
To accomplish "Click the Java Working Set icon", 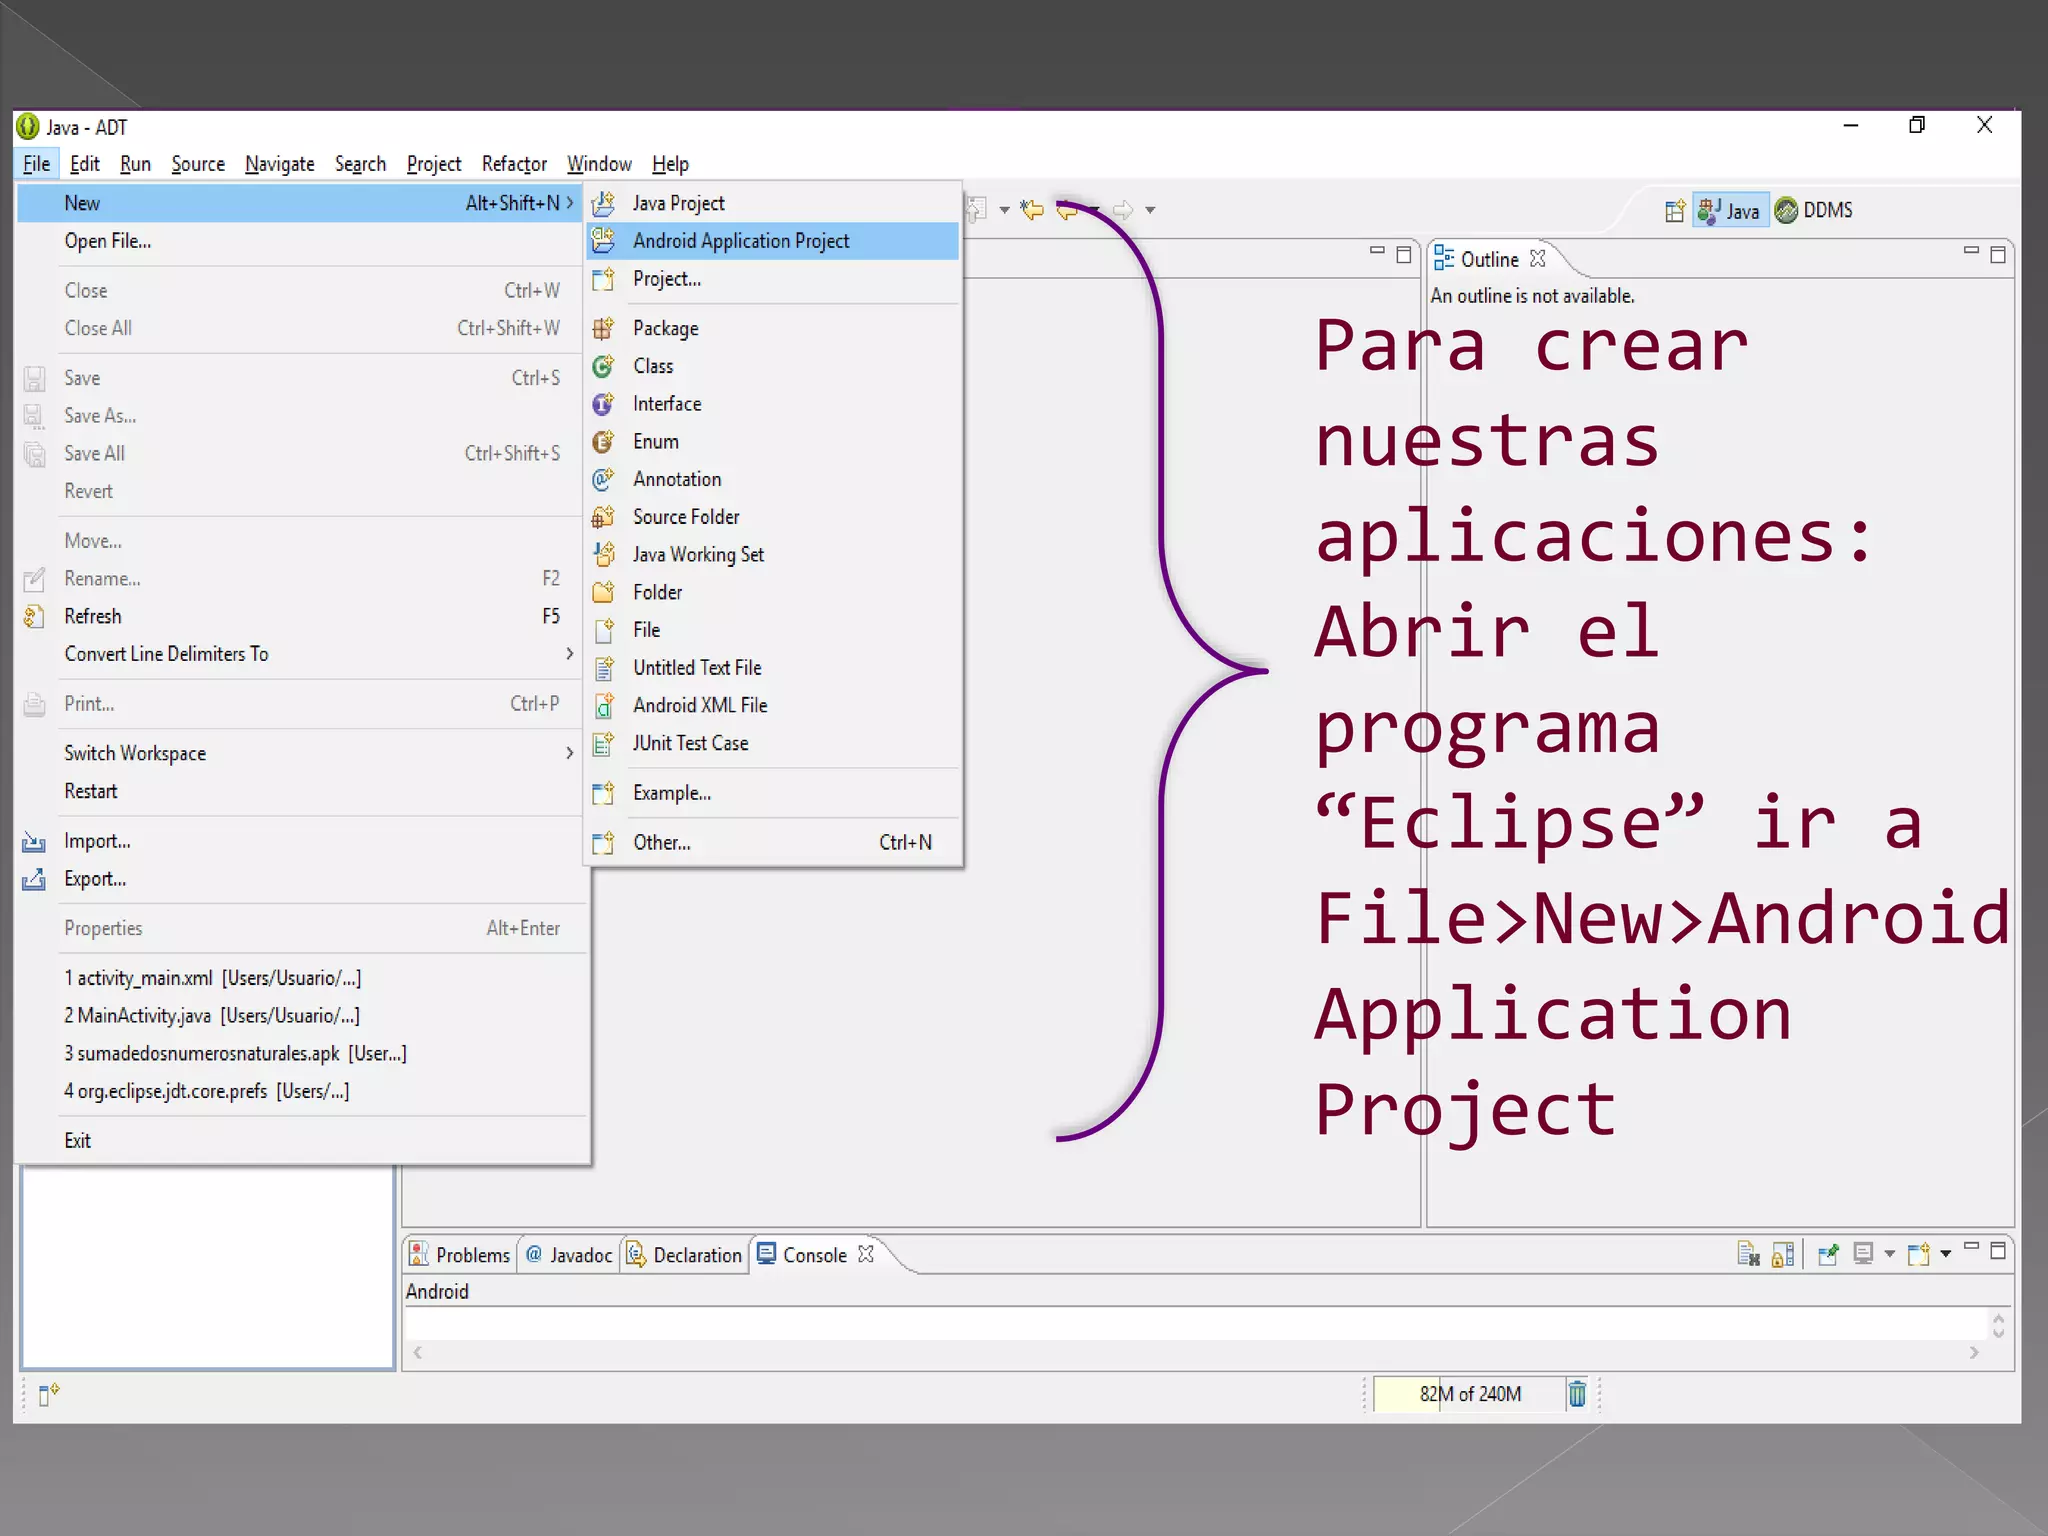I will point(603,555).
